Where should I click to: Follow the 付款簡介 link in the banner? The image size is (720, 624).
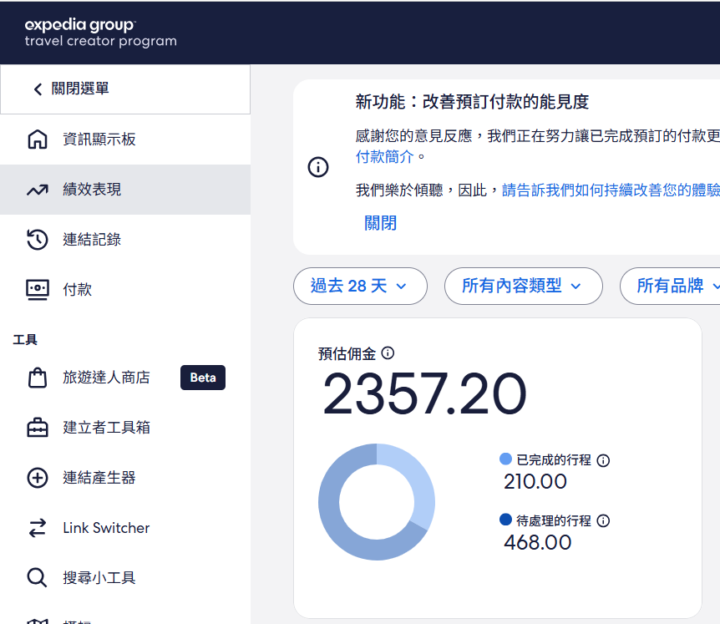click(385, 157)
